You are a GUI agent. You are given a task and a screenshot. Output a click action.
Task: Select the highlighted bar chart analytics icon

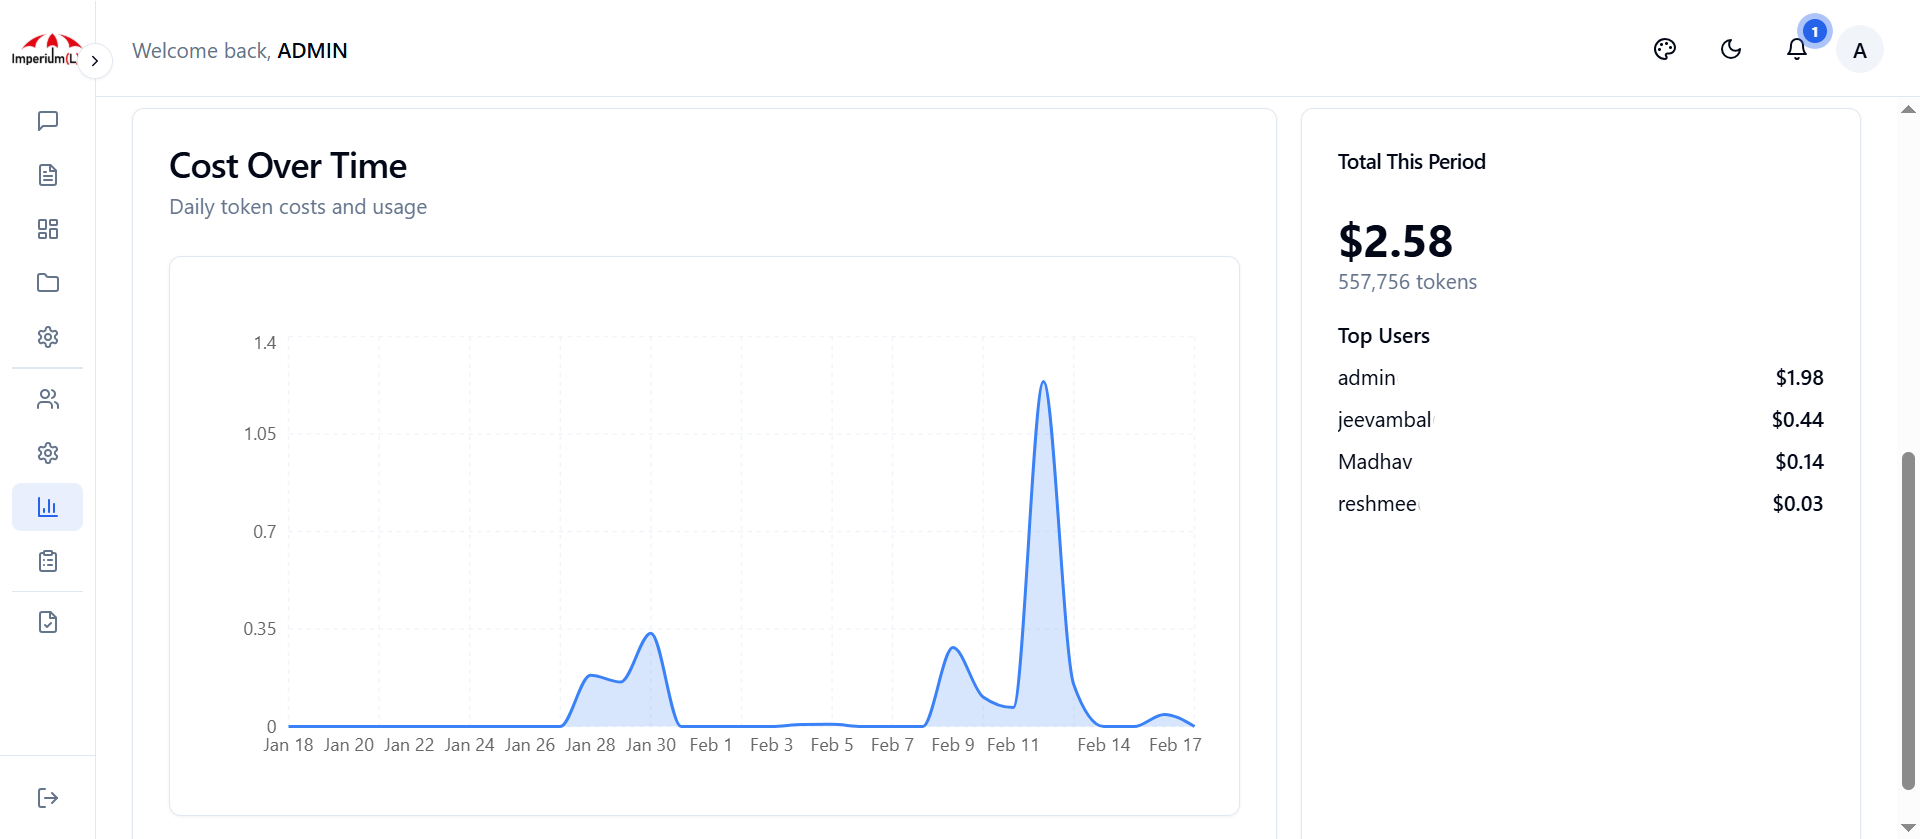(x=47, y=507)
